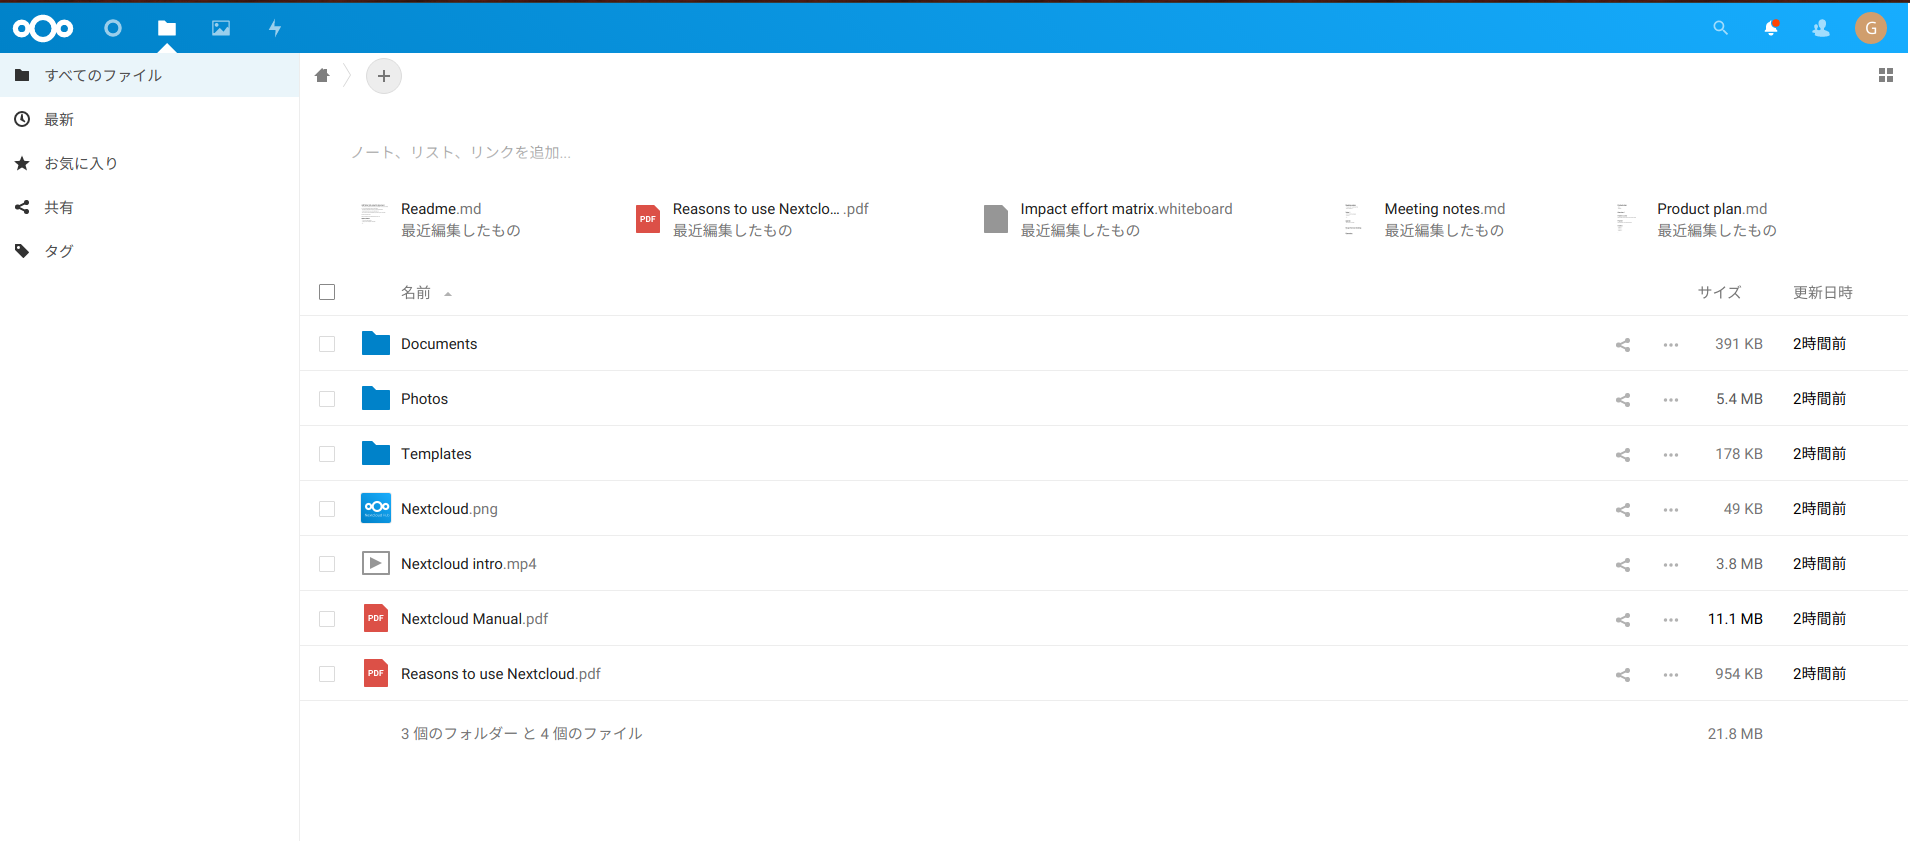Click the notes input ノート、リスト、リンクを追加
This screenshot has width=1910, height=841.
click(x=461, y=152)
